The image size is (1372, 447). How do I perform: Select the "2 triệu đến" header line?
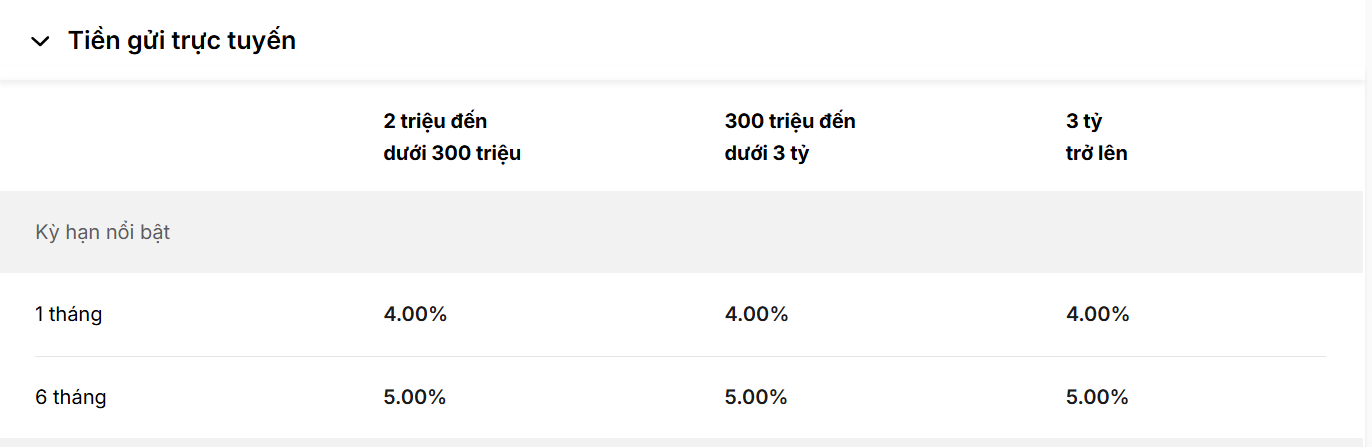coord(435,122)
